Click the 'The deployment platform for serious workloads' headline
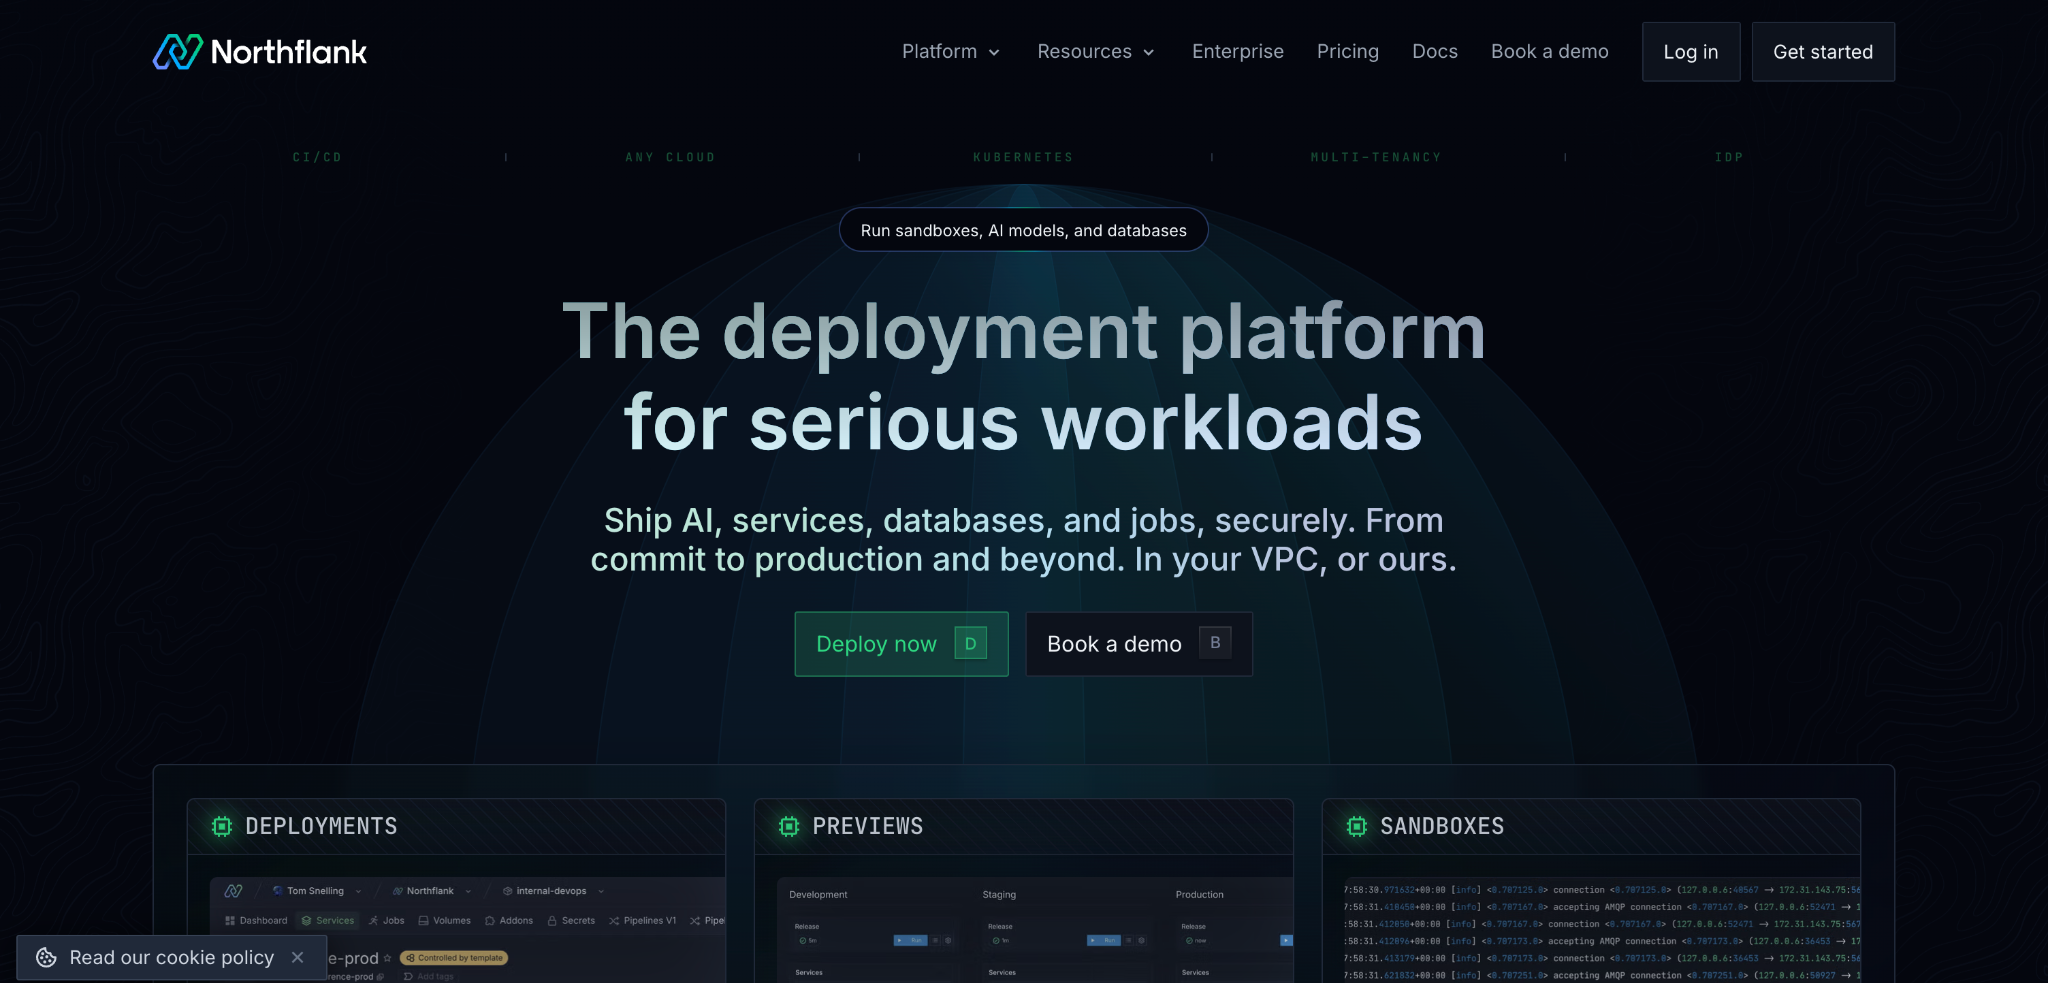Viewport: 2048px width, 983px height. tap(1024, 377)
